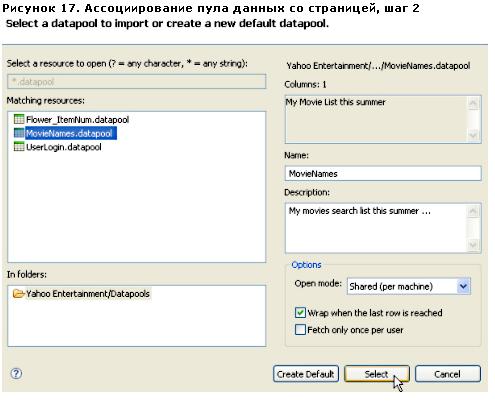
Task: Click the Flower_ItemNum.datapool table icon
Action: click(19, 119)
